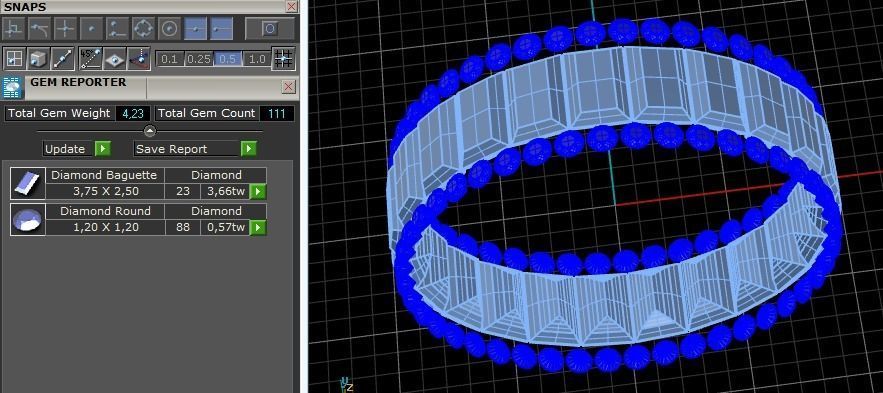Viewport: 883px width, 393px height.
Task: Close the Gem Reporter panel
Action: (288, 86)
